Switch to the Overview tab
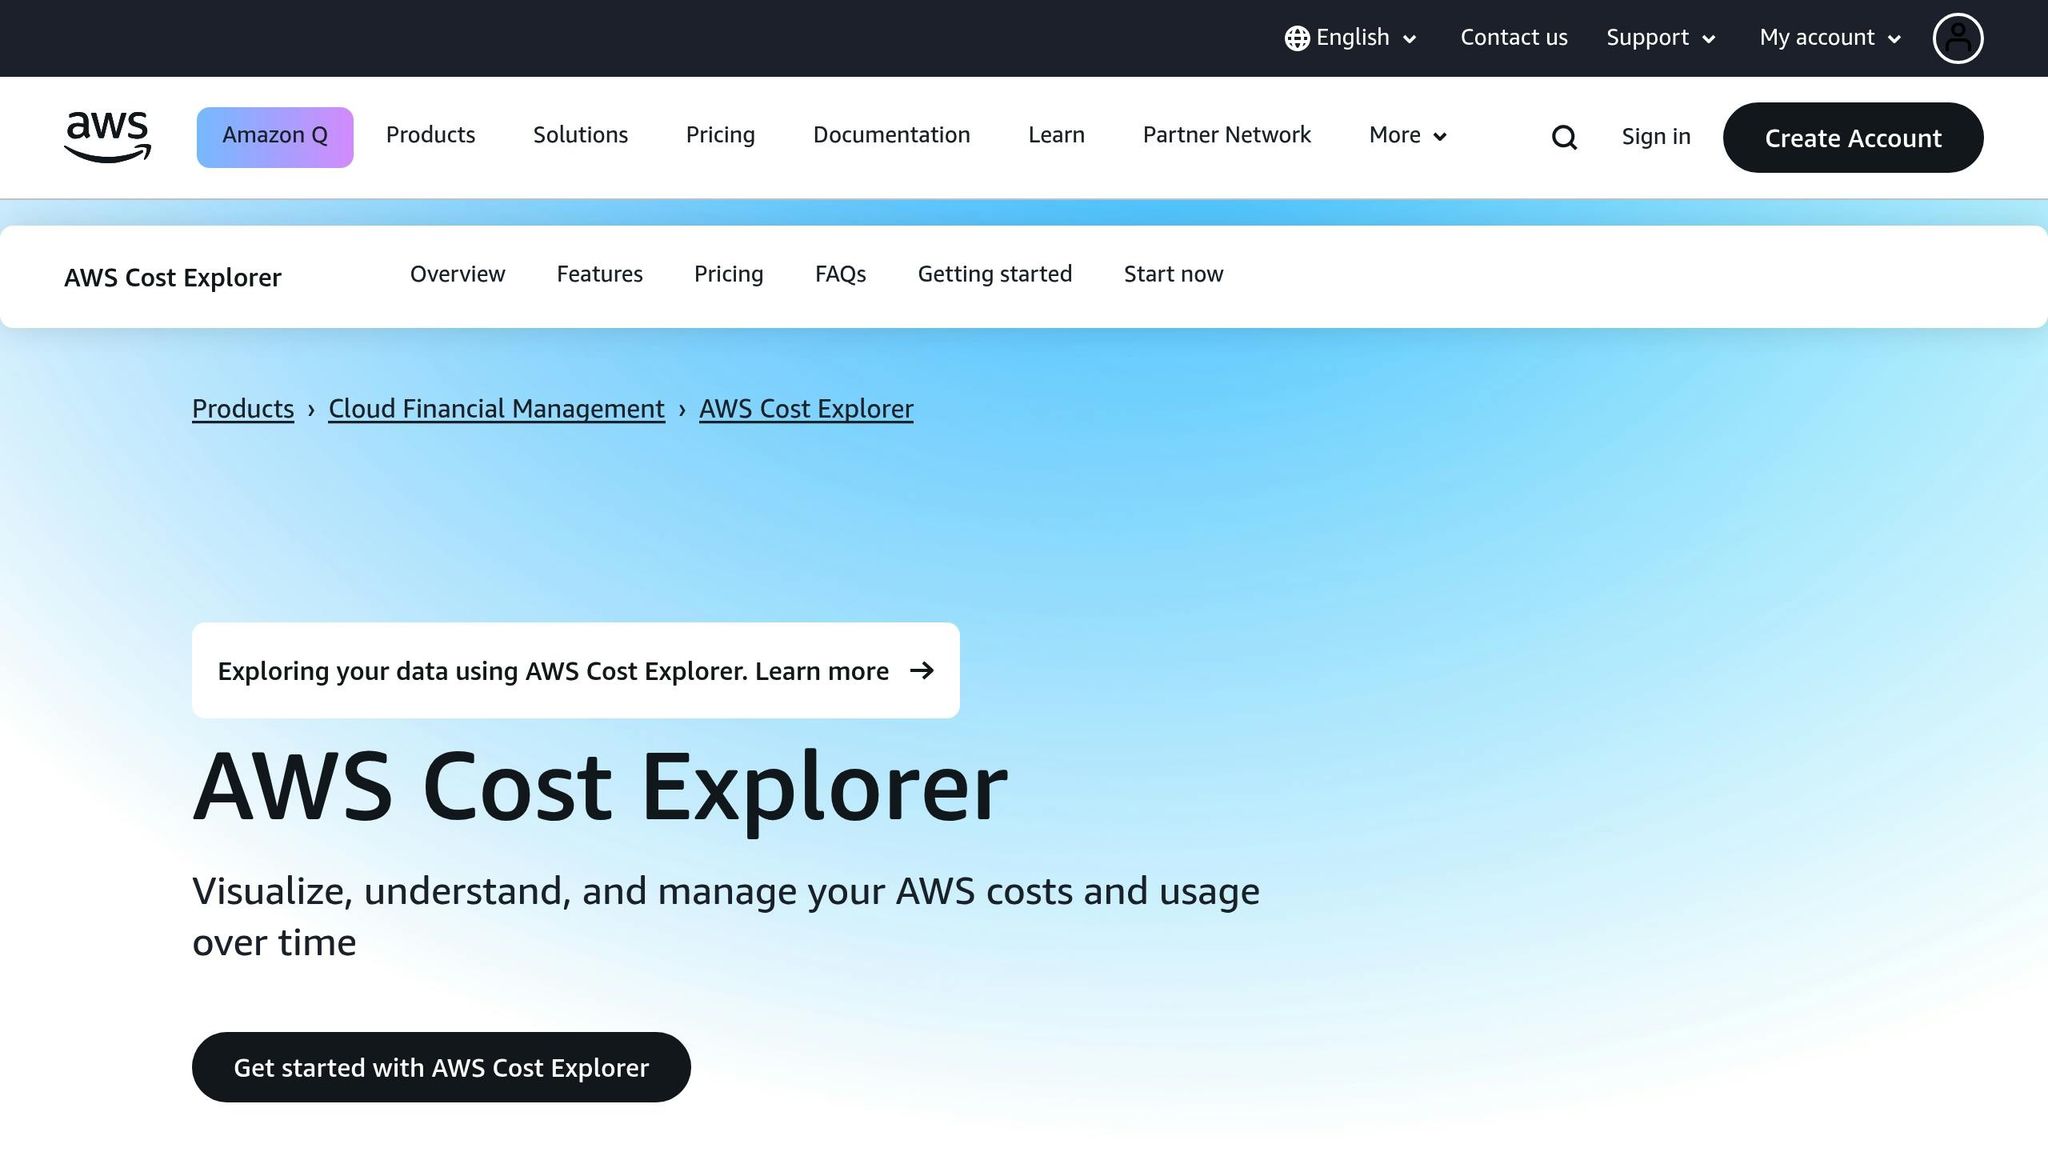The height and width of the screenshot is (1152, 2048). pos(457,274)
